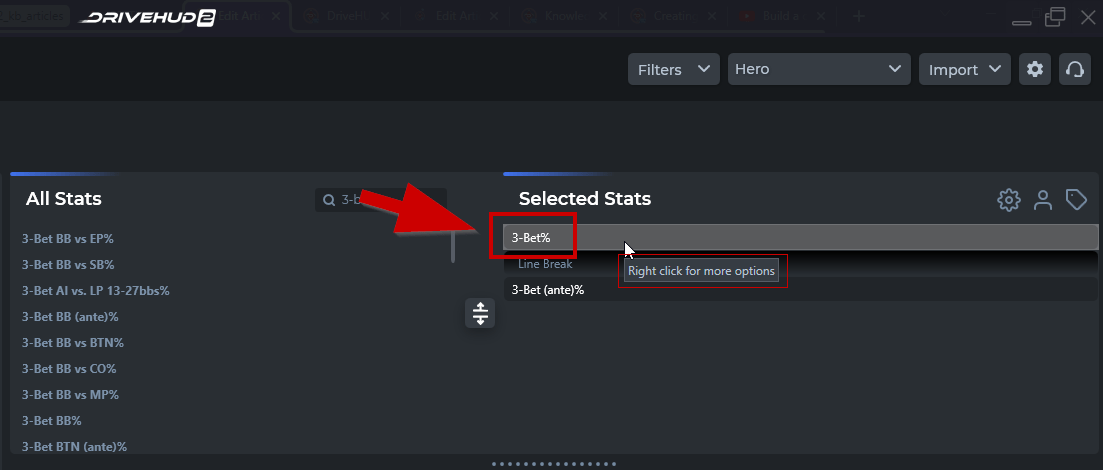Click the DriveHUD 2 logo
1103x470 pixels.
point(146,18)
